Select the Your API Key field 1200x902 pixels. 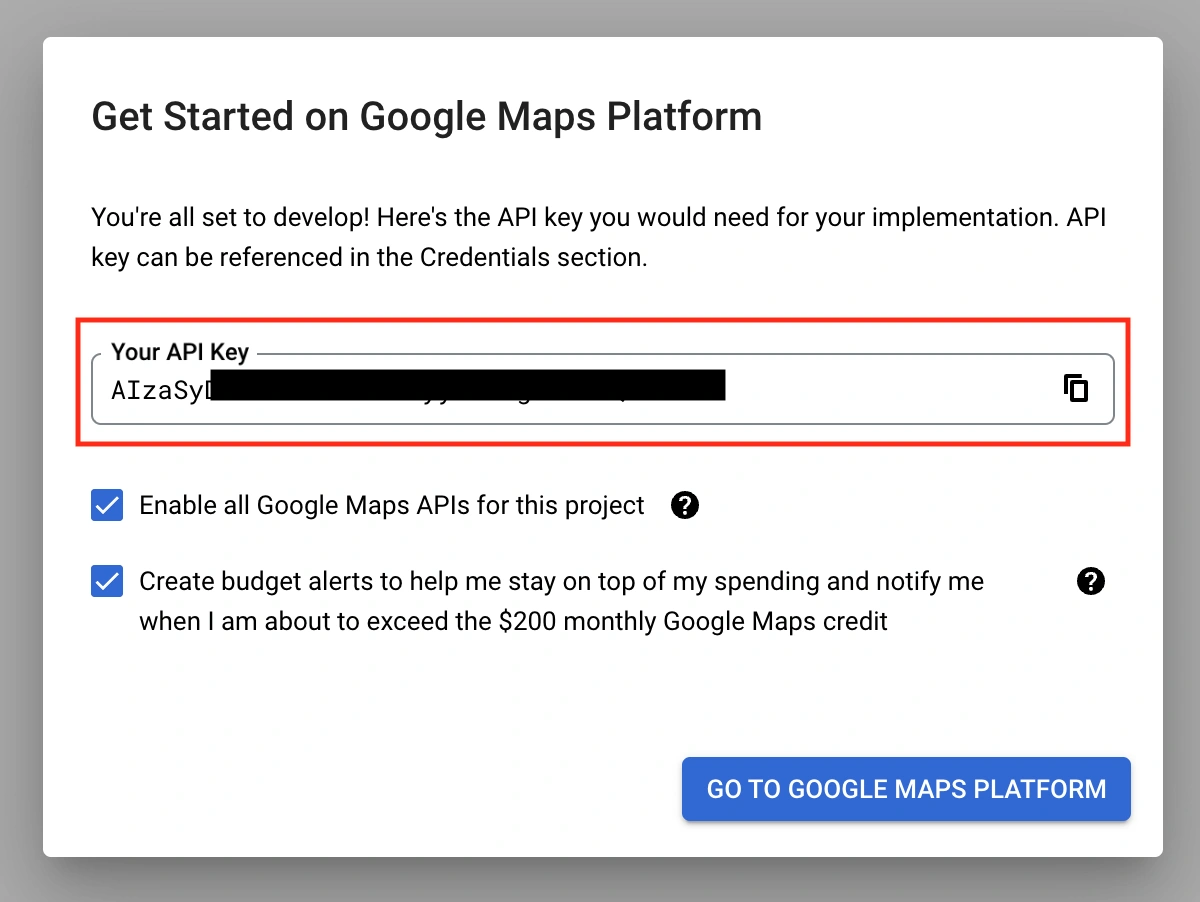602,388
